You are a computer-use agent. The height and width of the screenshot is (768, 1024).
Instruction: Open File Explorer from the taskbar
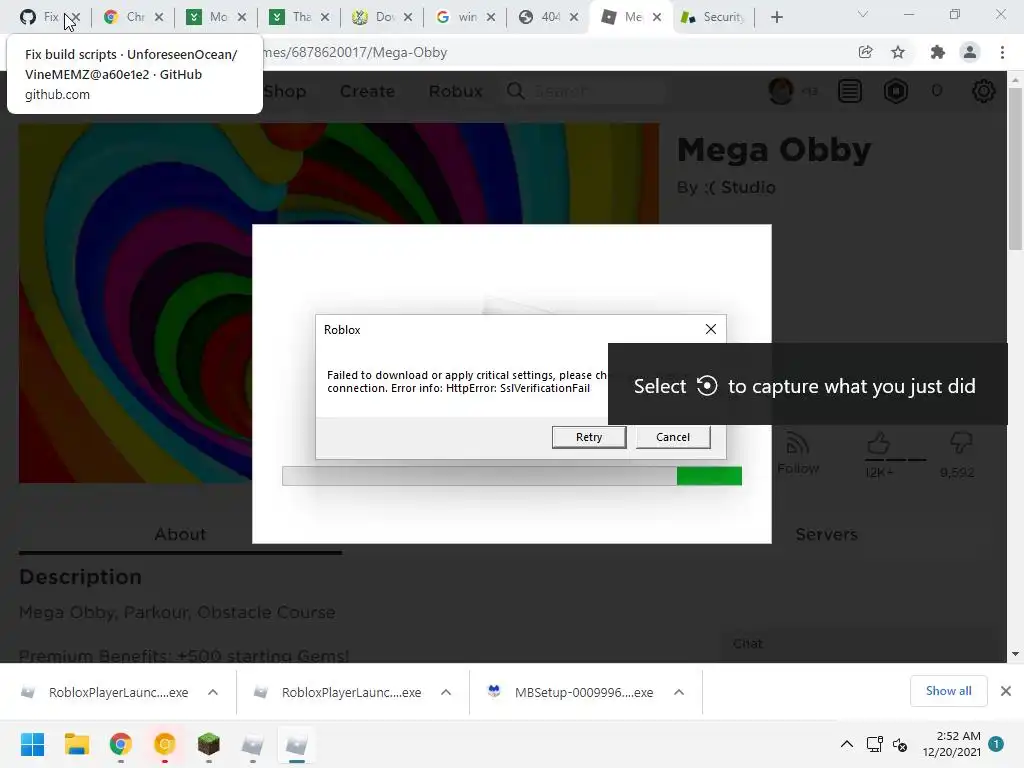click(x=76, y=744)
